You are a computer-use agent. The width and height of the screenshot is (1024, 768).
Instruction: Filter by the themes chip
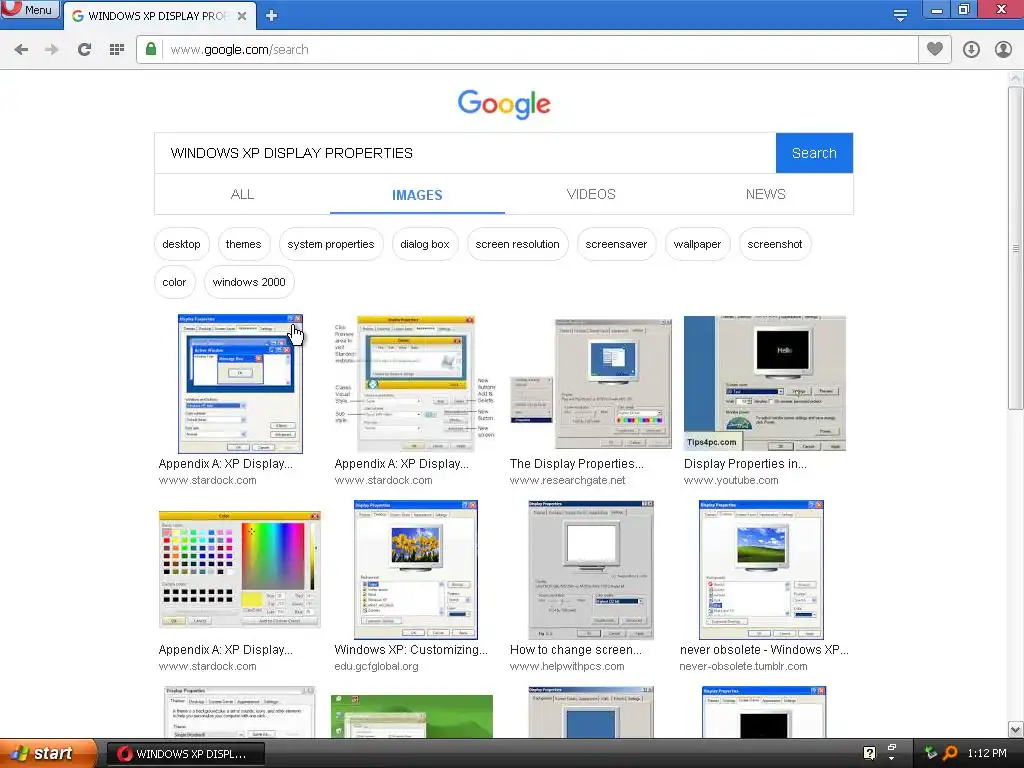point(244,244)
